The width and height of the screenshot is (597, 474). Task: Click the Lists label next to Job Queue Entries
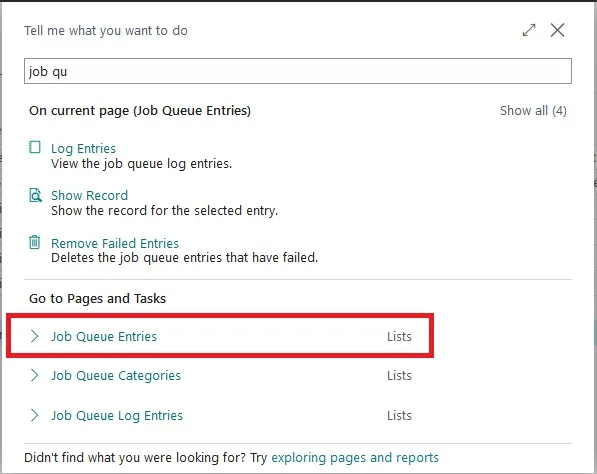point(399,337)
